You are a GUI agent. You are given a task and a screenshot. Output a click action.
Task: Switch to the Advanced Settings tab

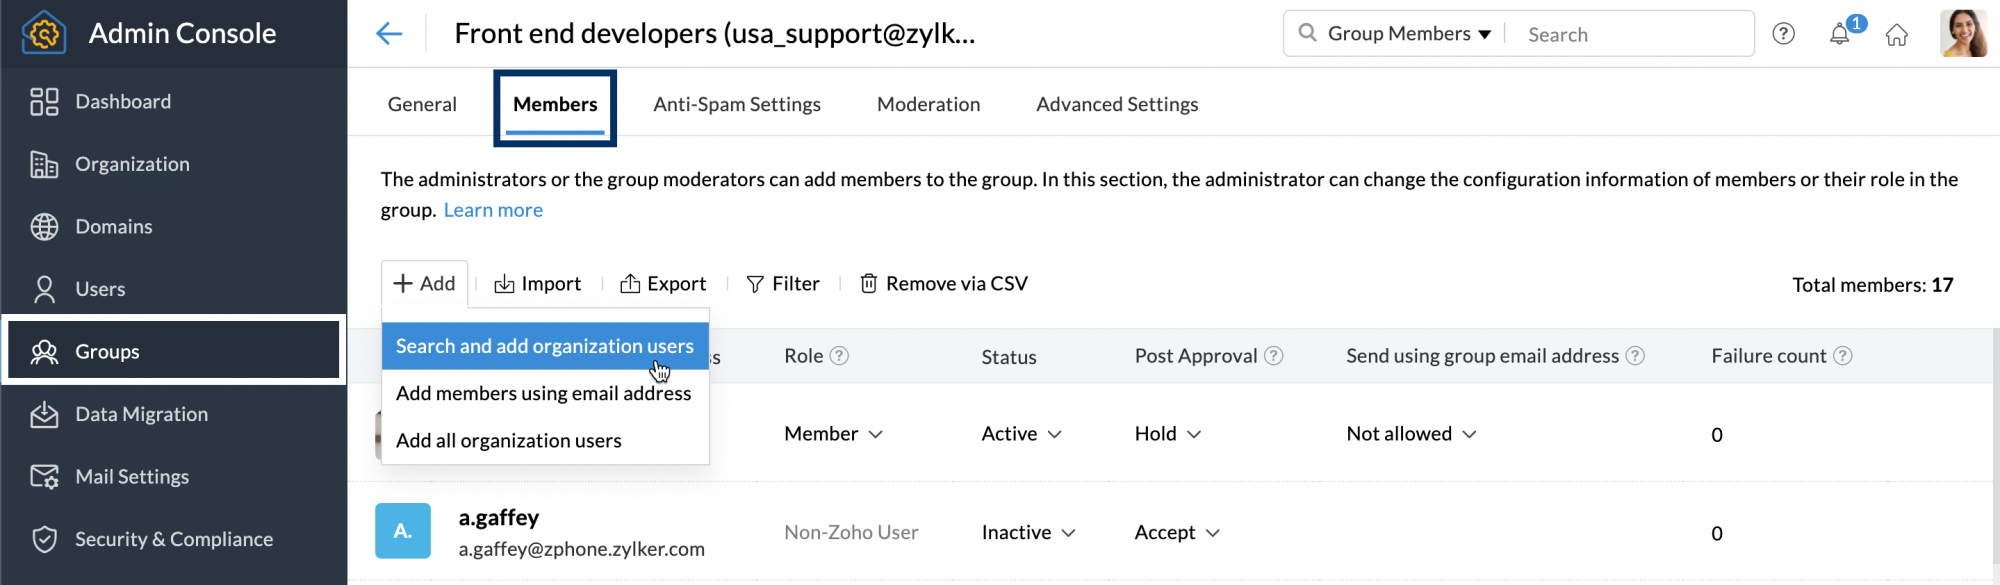[x=1117, y=104]
